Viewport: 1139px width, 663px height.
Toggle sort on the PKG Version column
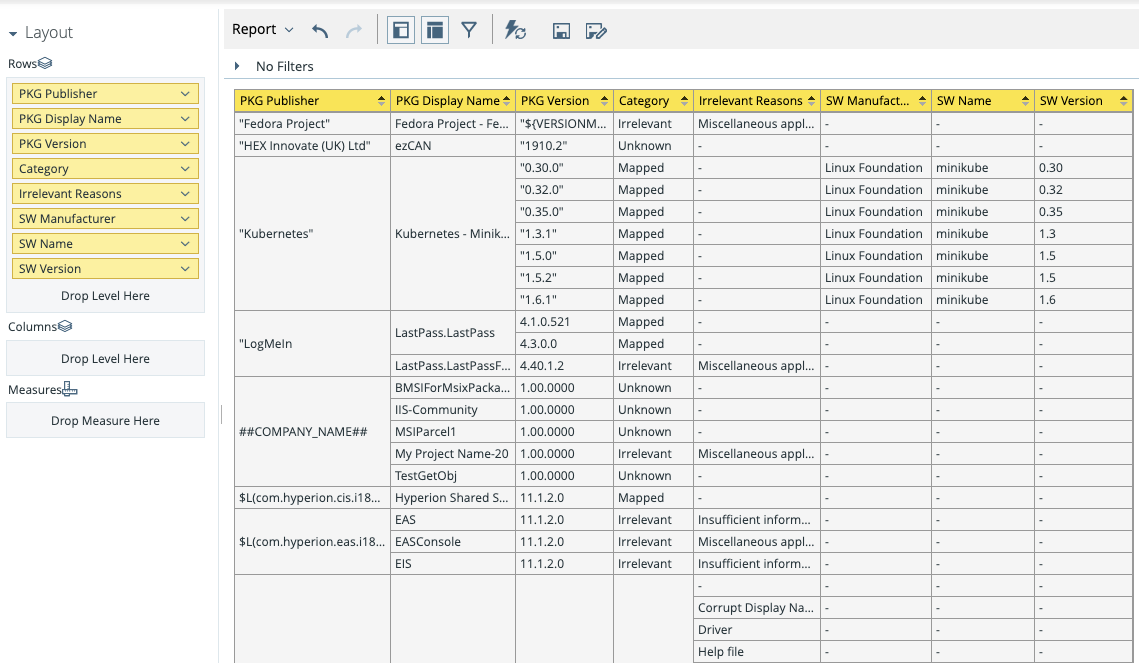tap(604, 100)
